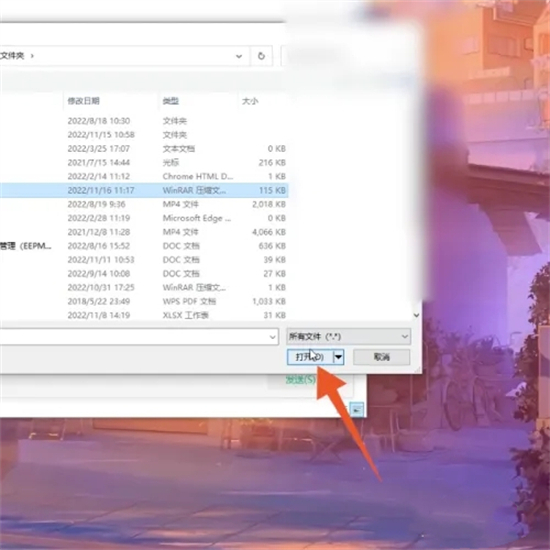
Task: Open the filename field dropdown chevron
Action: (x=272, y=337)
